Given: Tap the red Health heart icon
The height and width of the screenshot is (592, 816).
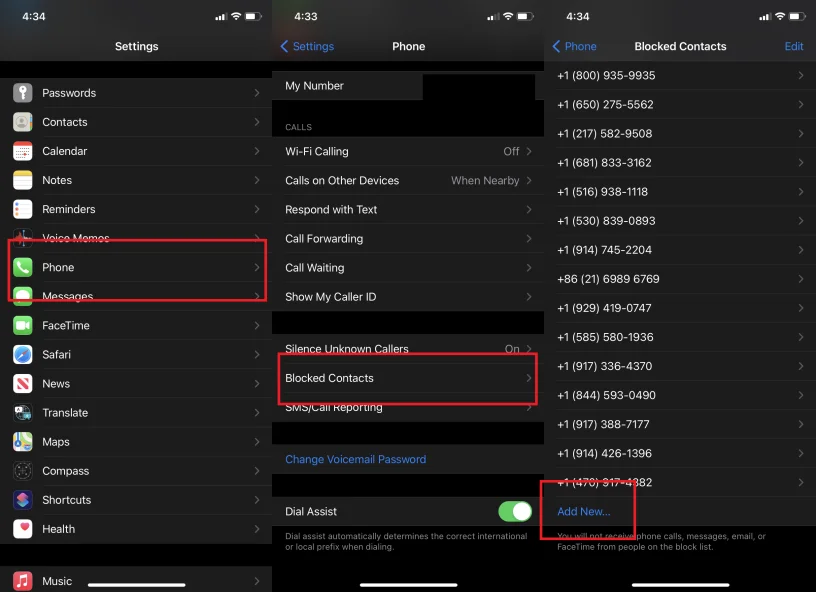Looking at the screenshot, I should [x=23, y=529].
